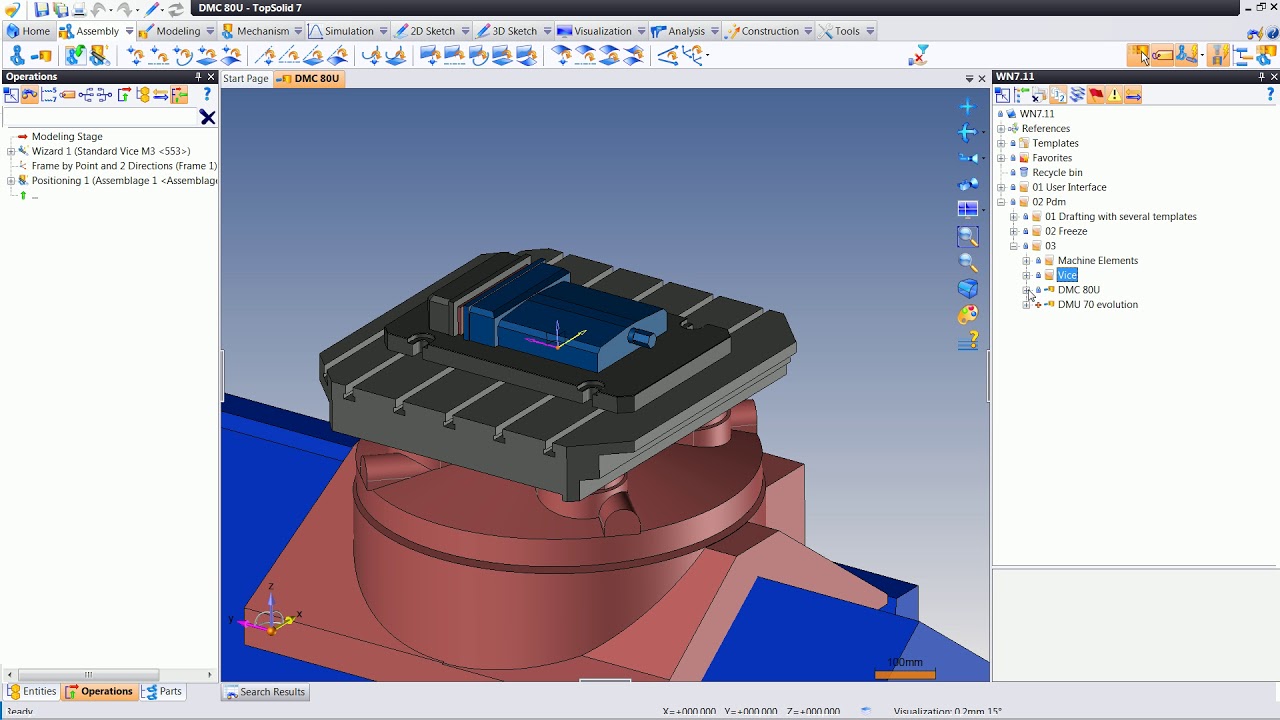
Task: Open the Operations panel help question mark
Action: click(207, 95)
